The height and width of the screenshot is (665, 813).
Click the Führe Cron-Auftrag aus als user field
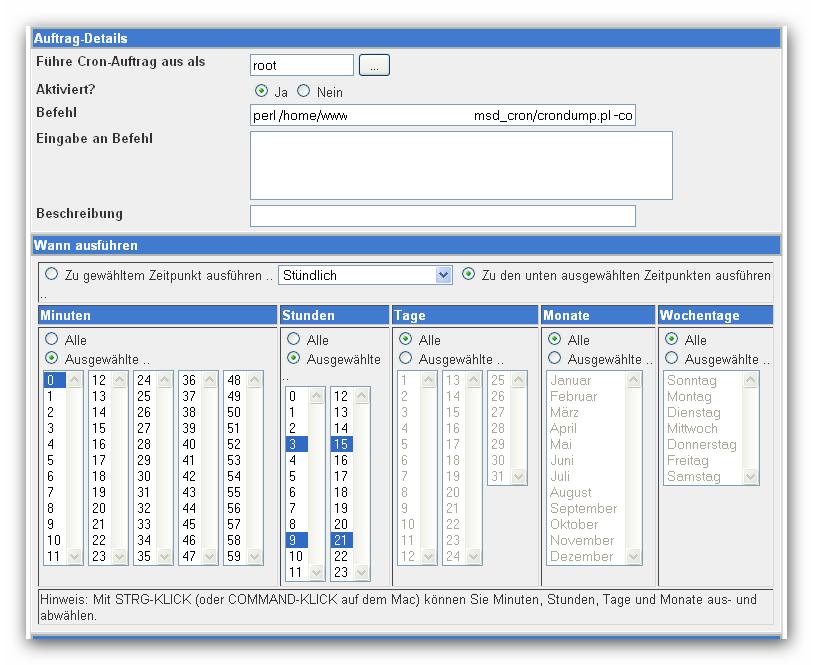pos(301,66)
